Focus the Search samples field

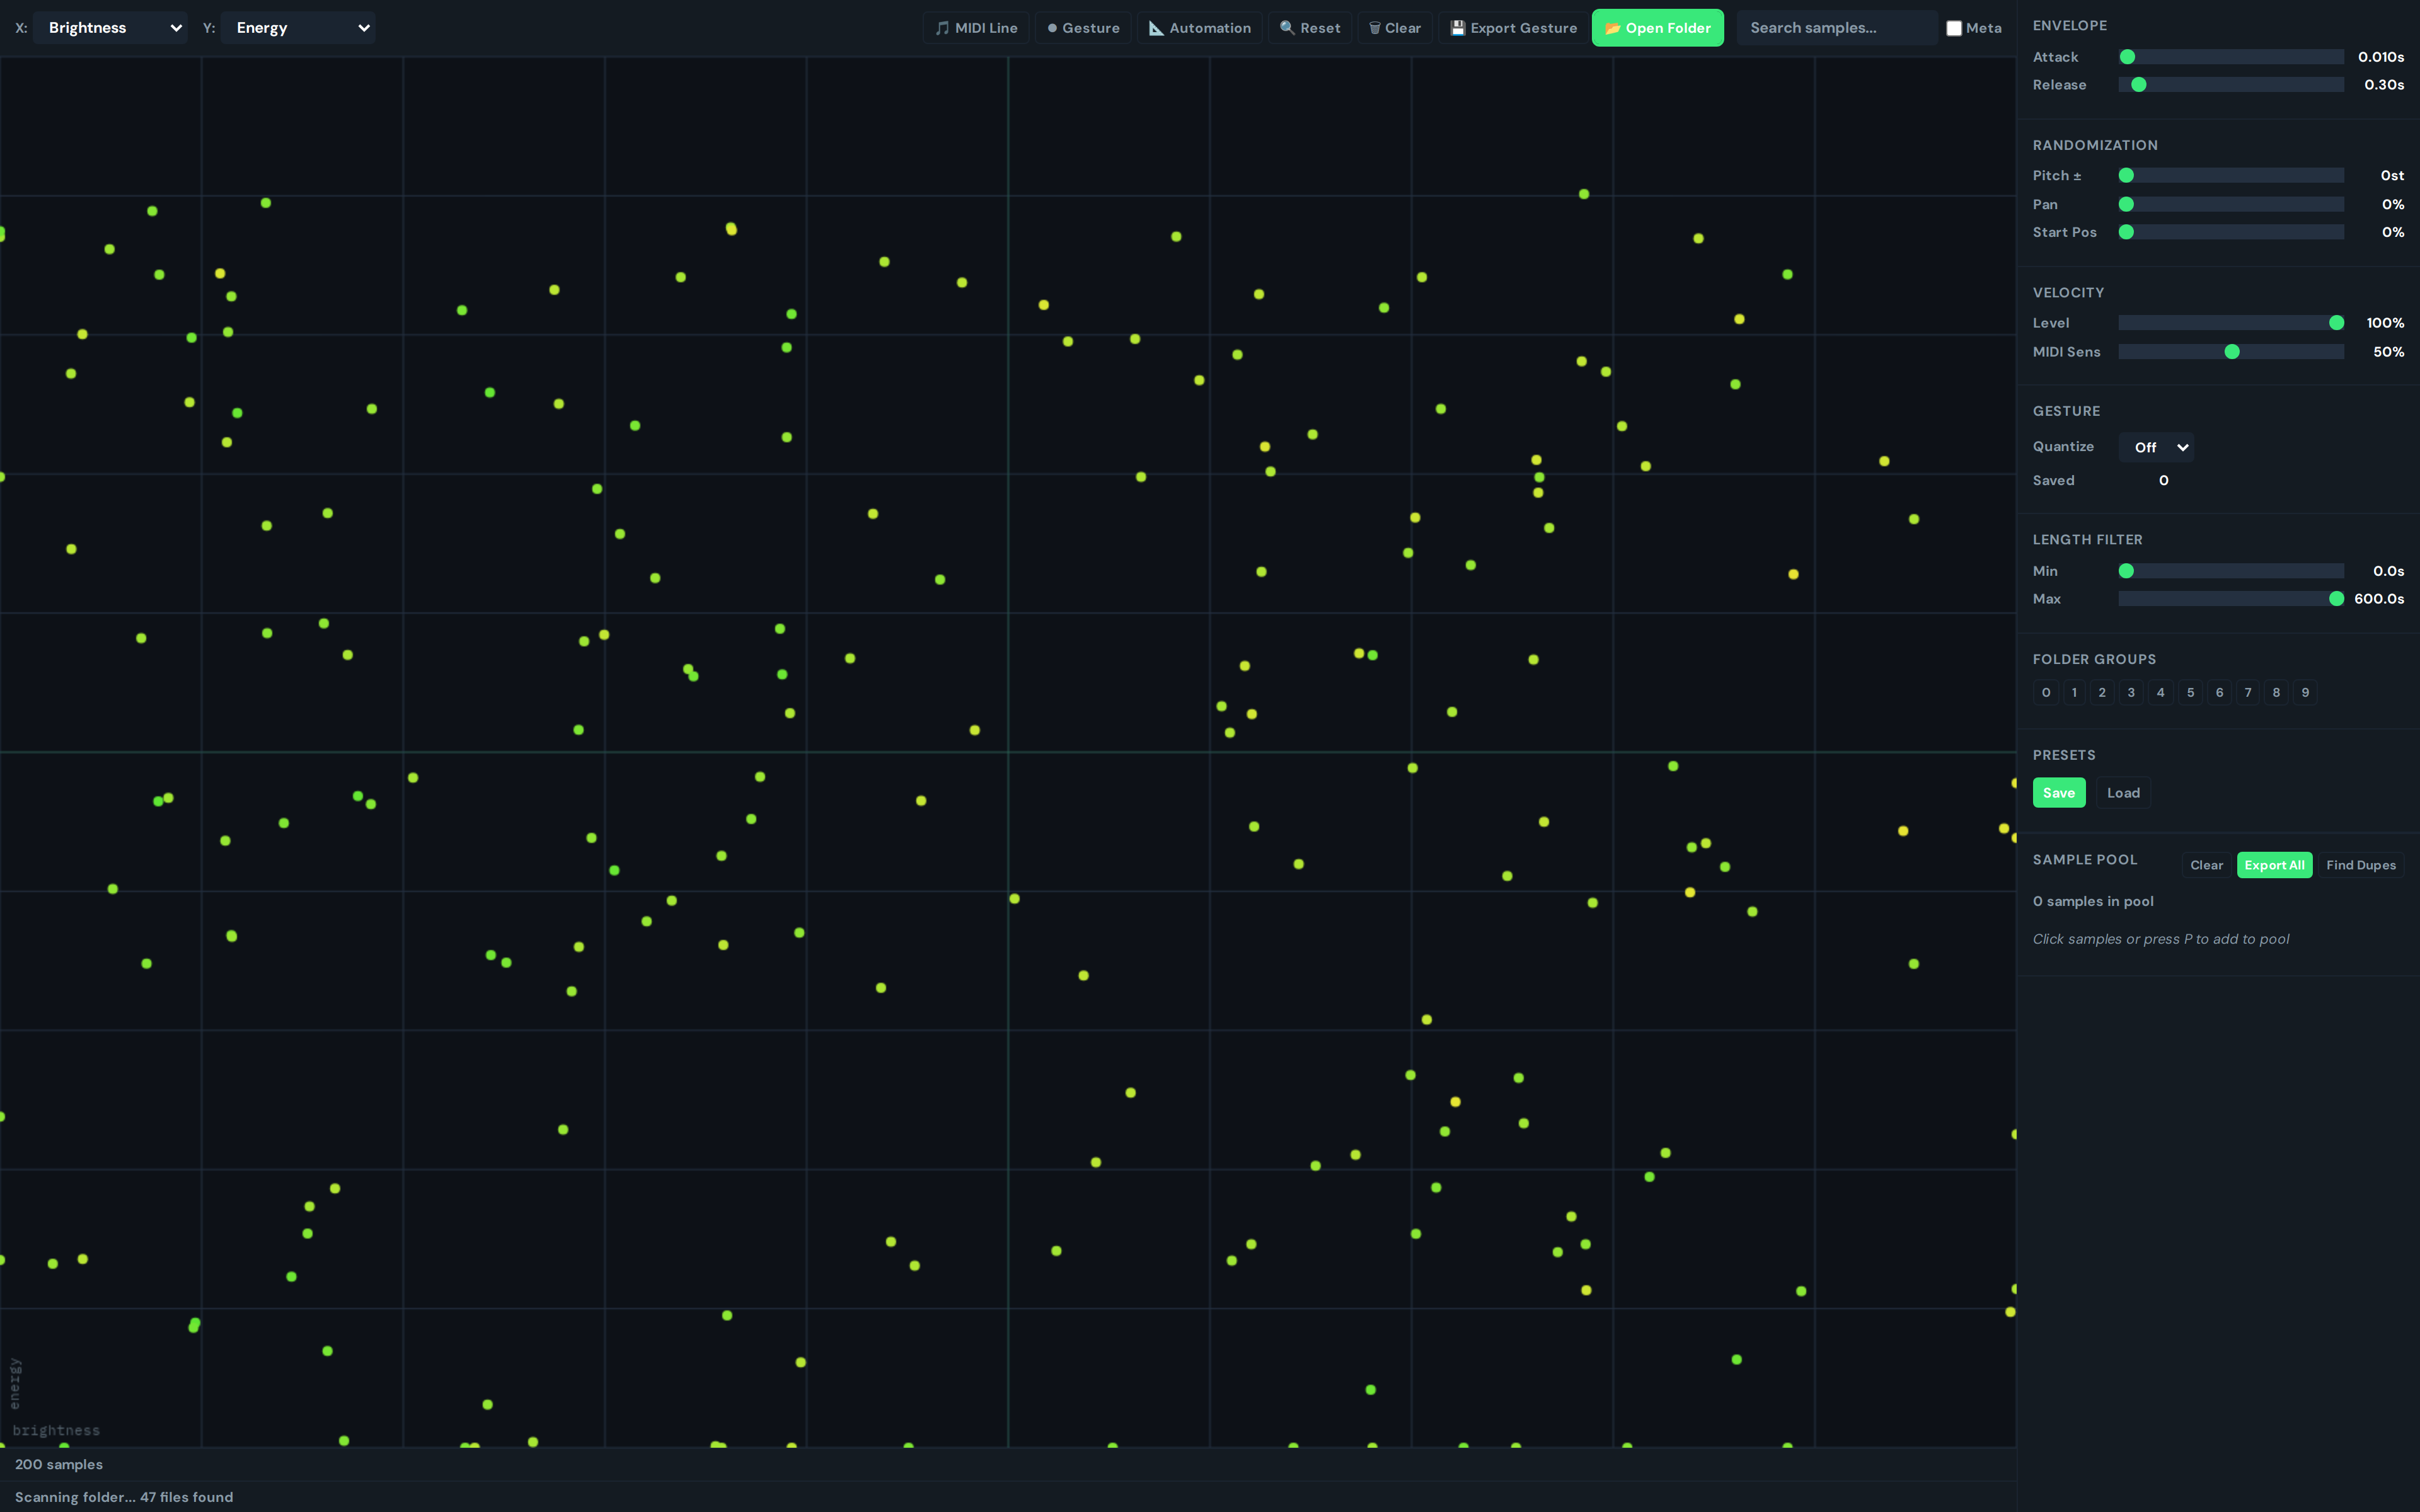1836,28
